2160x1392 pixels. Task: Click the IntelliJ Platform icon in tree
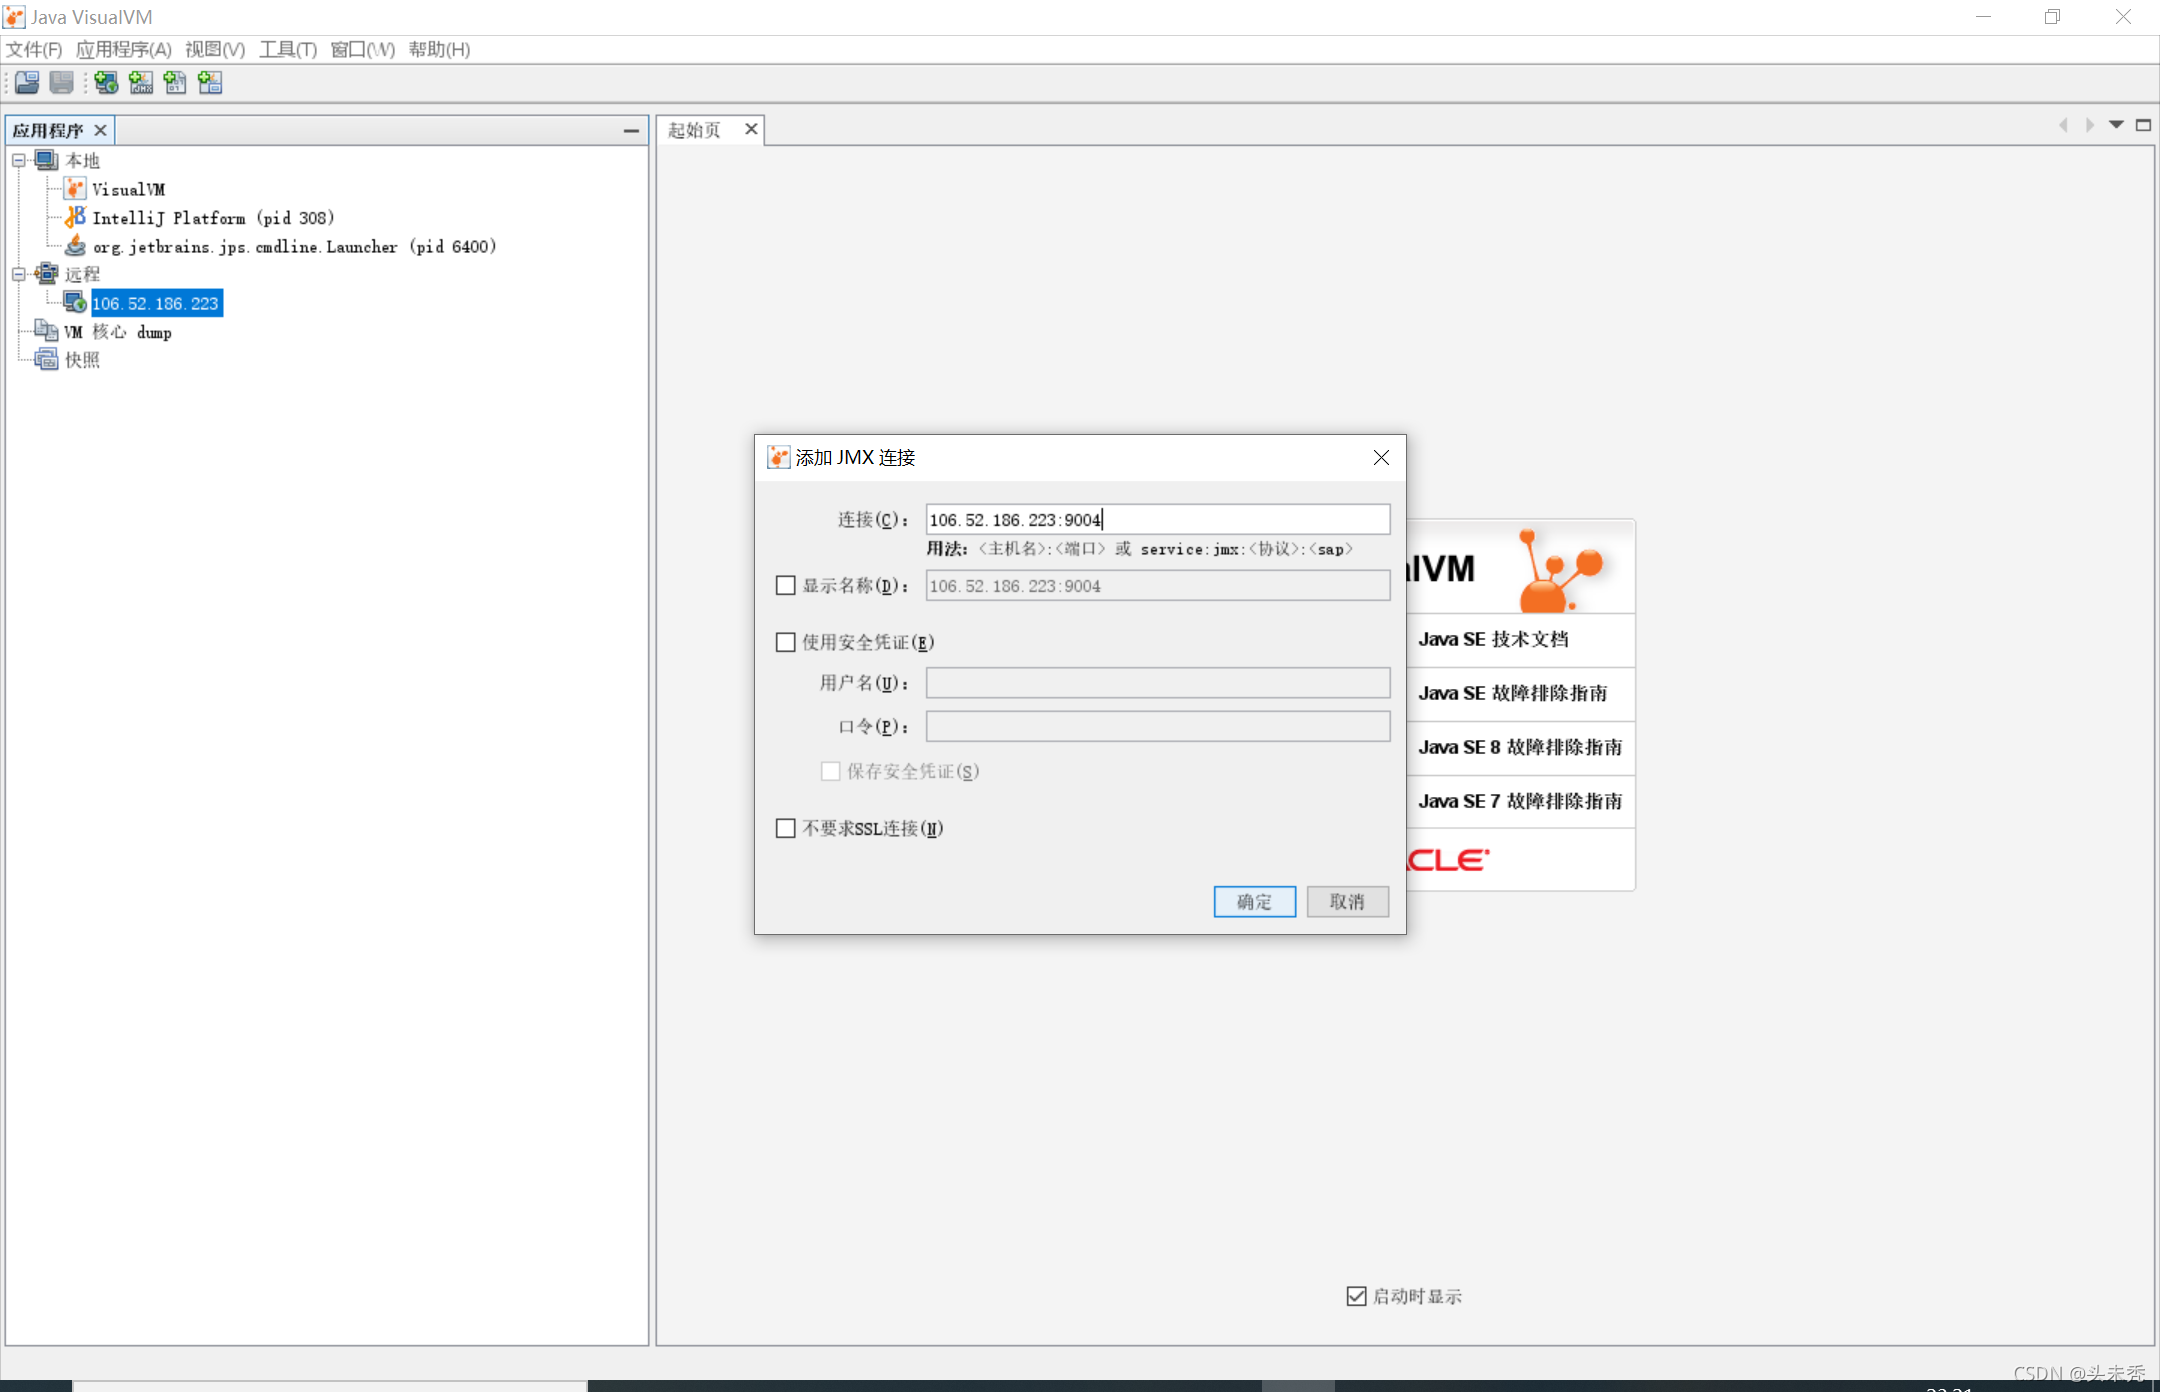click(75, 217)
